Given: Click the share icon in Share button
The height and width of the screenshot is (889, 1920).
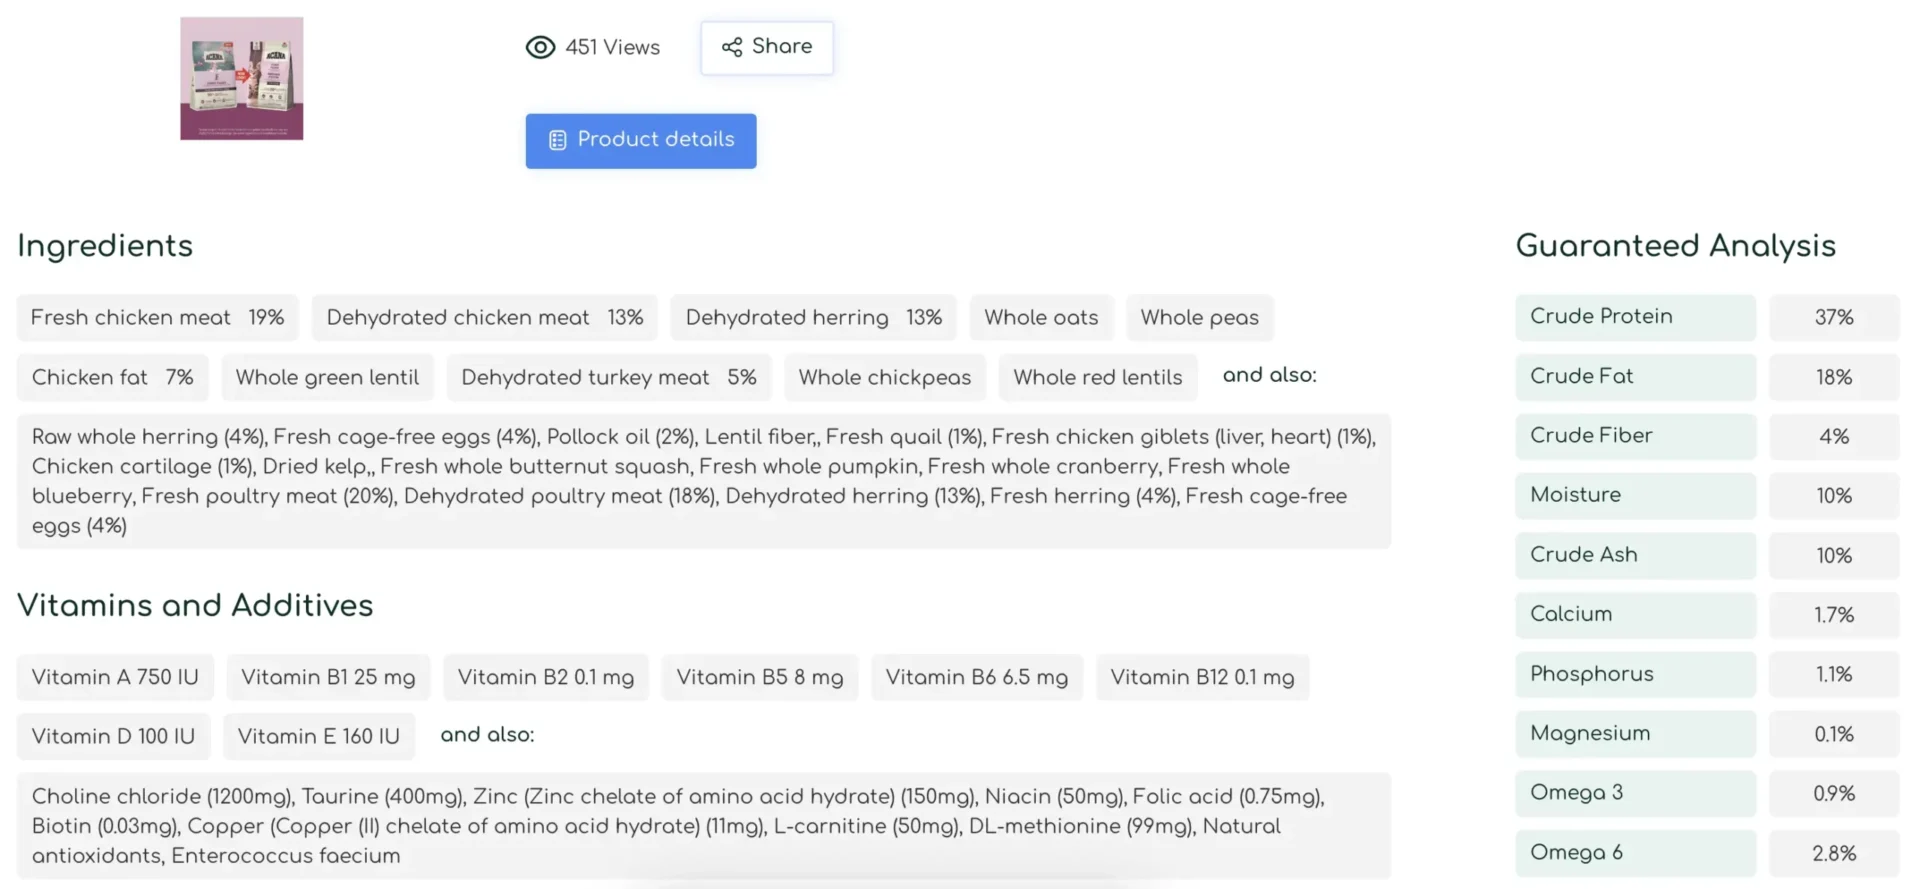Looking at the screenshot, I should (x=732, y=47).
